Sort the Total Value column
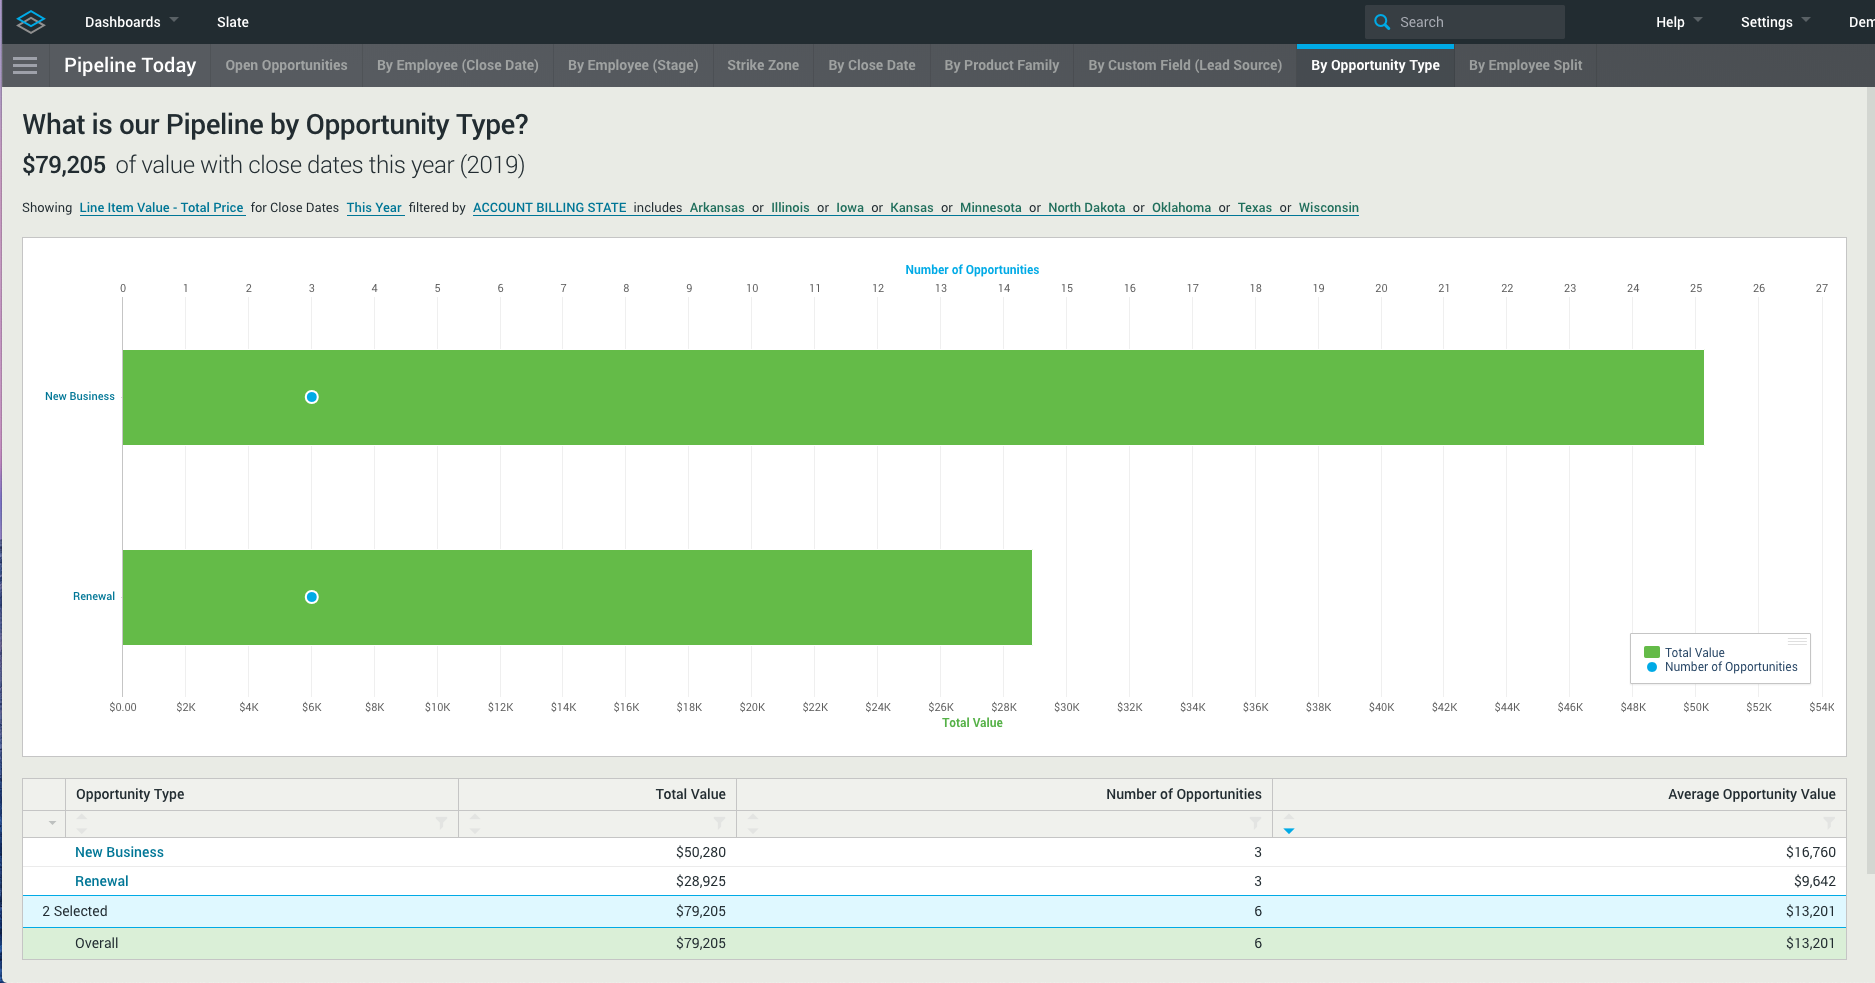The height and width of the screenshot is (983, 1875). [475, 823]
